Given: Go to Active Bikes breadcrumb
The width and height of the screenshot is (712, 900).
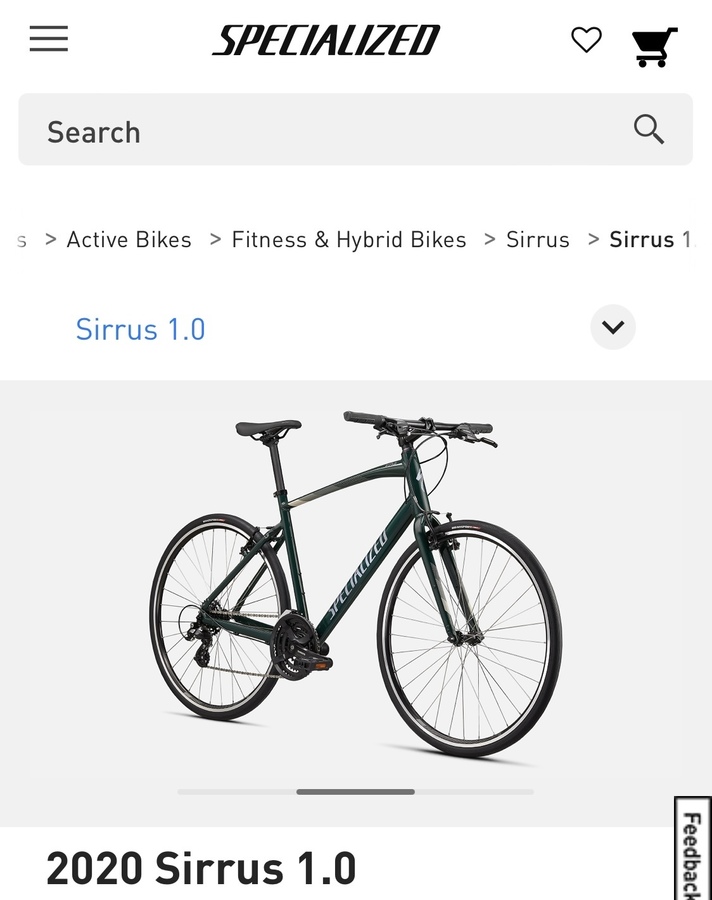Looking at the screenshot, I should pos(129,239).
